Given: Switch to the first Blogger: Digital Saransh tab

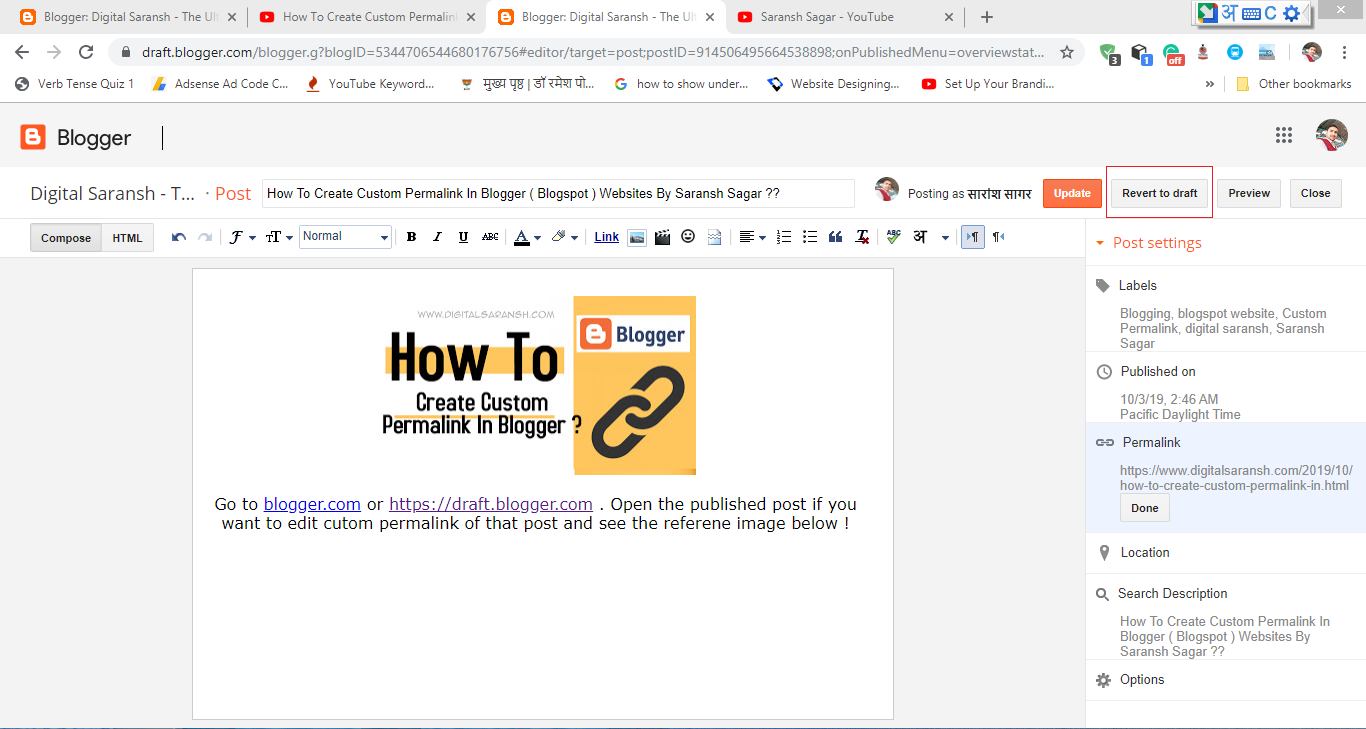Looking at the screenshot, I should (127, 17).
